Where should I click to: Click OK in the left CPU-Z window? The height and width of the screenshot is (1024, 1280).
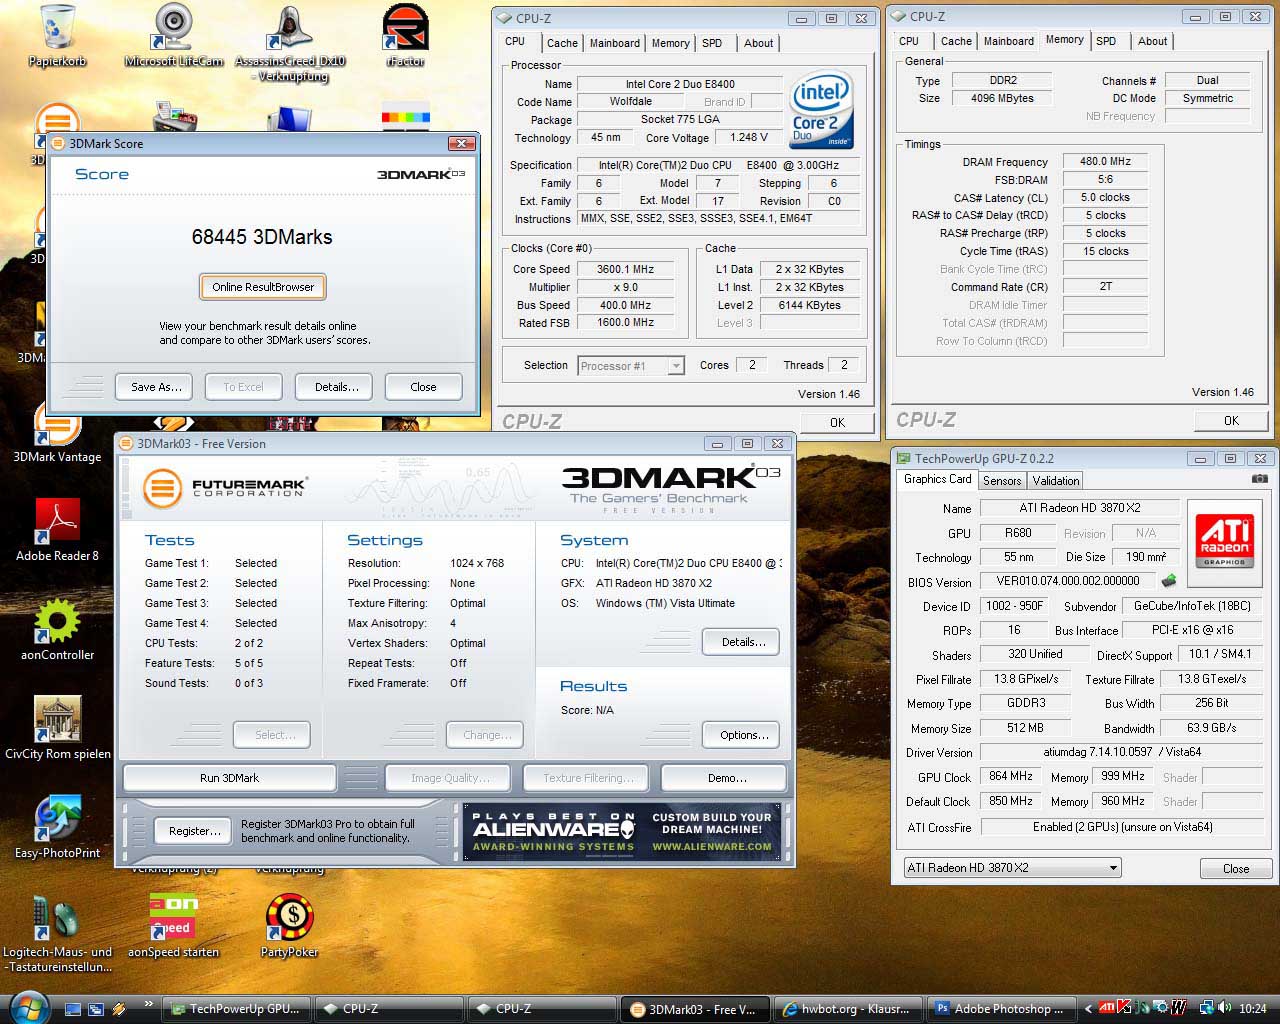click(x=837, y=422)
